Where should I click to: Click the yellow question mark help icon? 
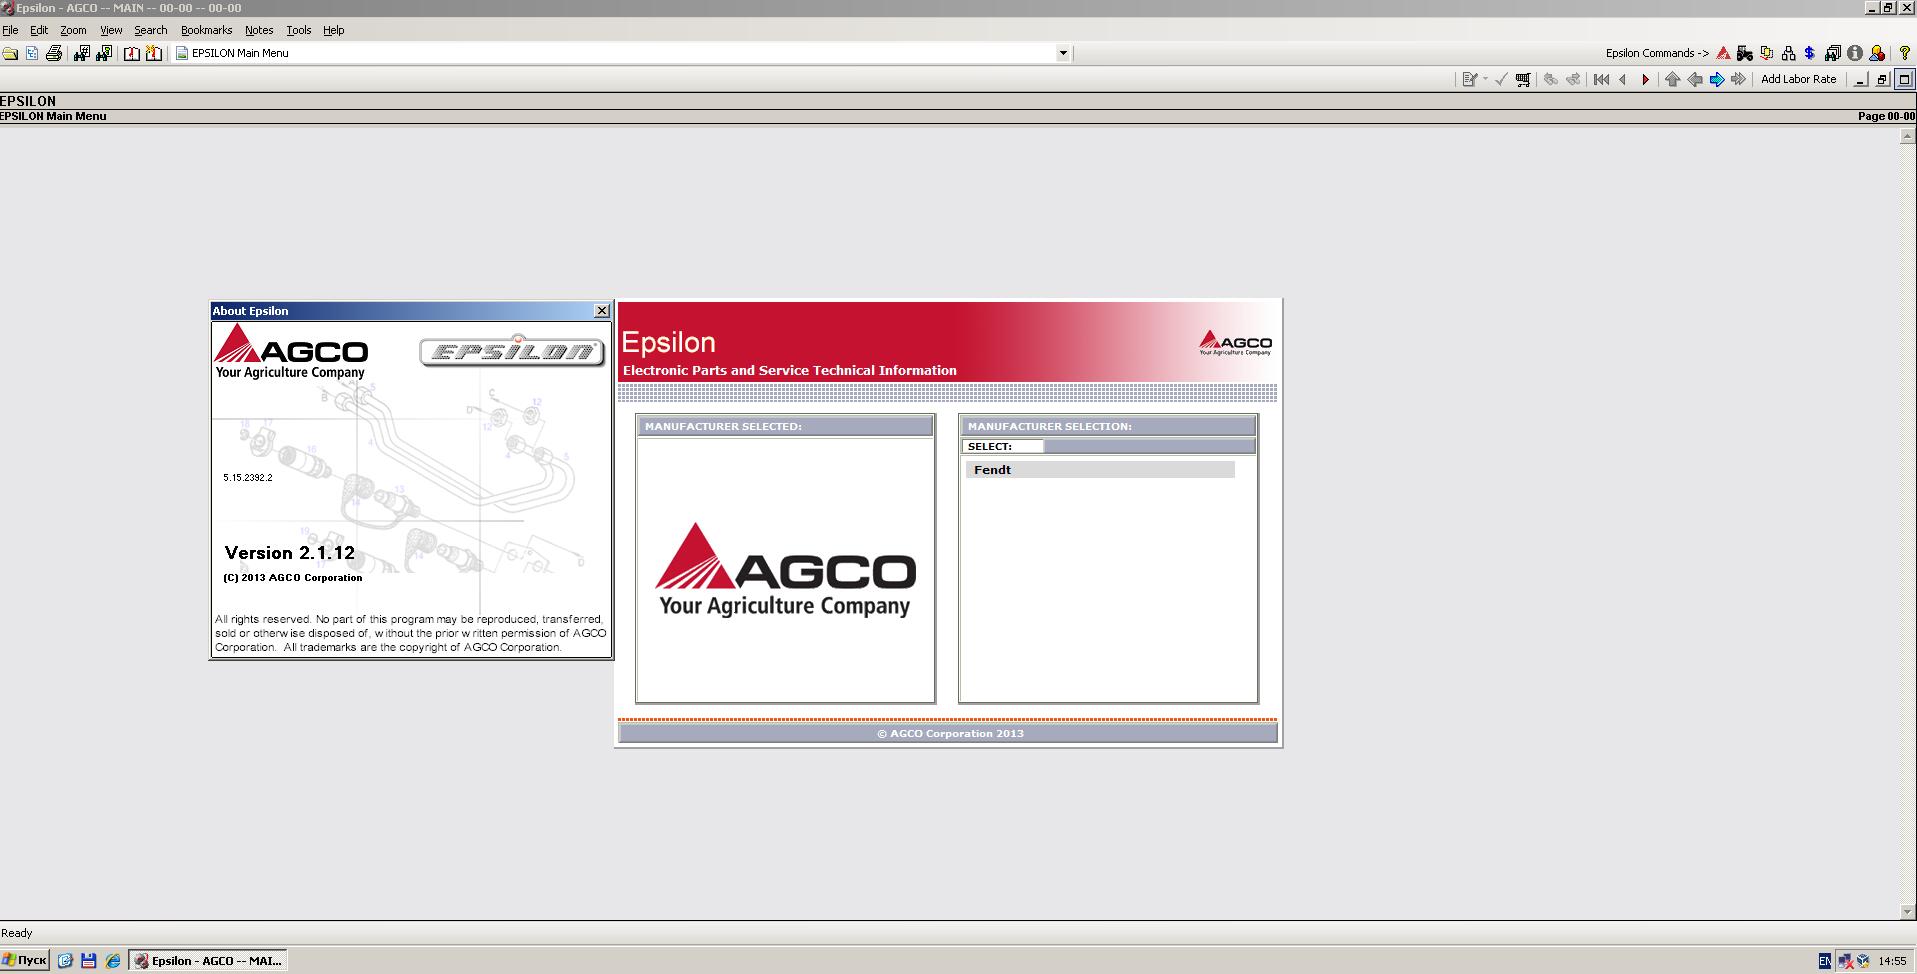coord(1904,53)
